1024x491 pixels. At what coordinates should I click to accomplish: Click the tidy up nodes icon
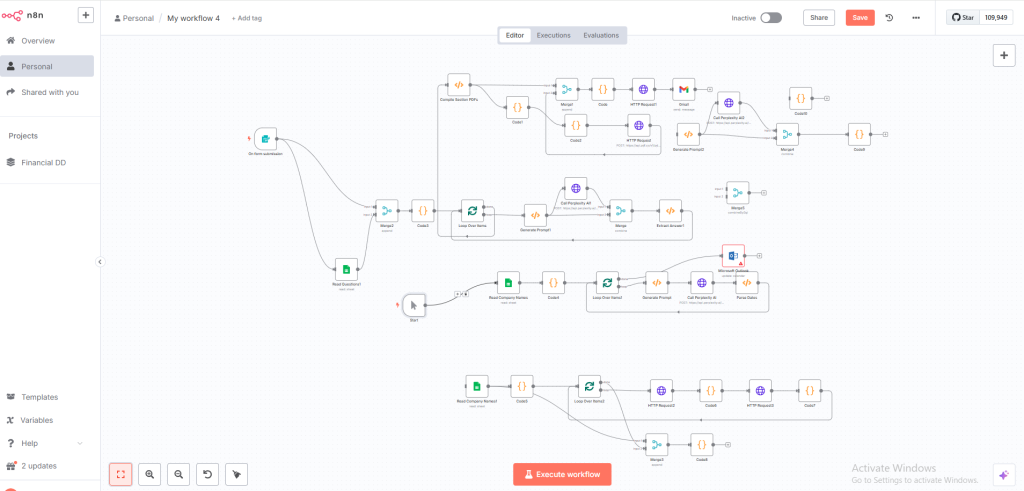236,474
